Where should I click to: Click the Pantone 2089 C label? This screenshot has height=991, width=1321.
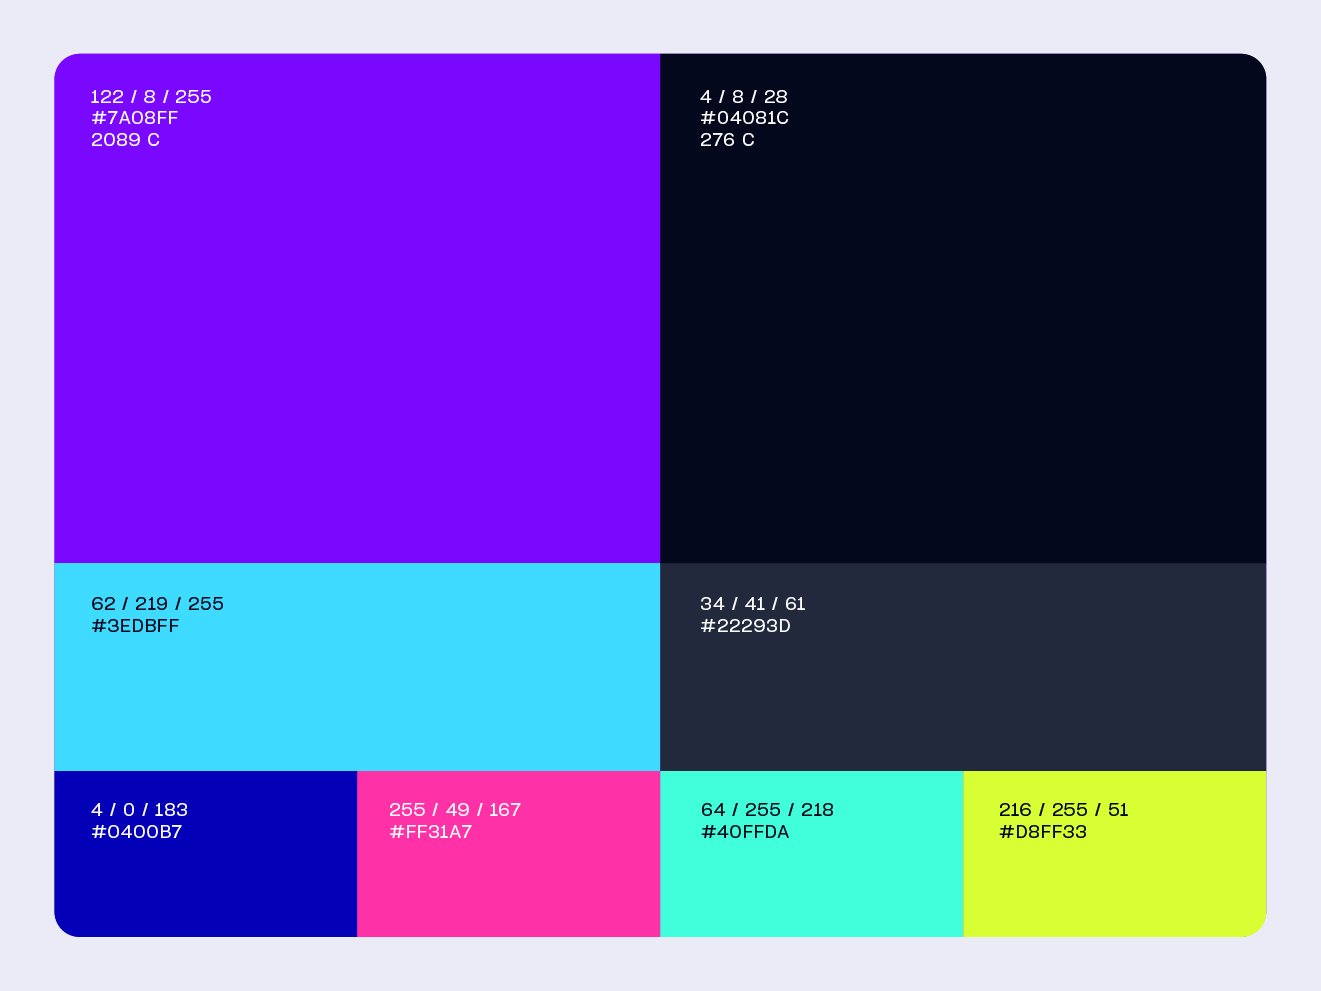pyautogui.click(x=125, y=140)
